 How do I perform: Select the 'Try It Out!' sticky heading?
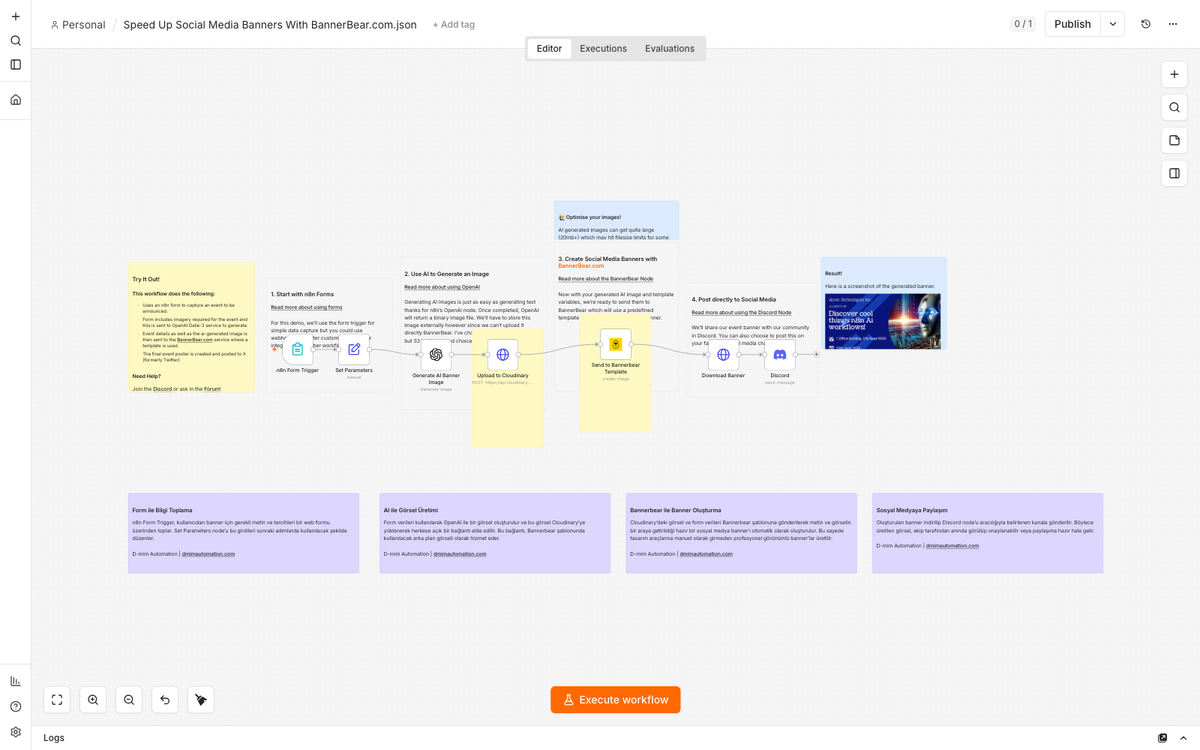click(146, 279)
